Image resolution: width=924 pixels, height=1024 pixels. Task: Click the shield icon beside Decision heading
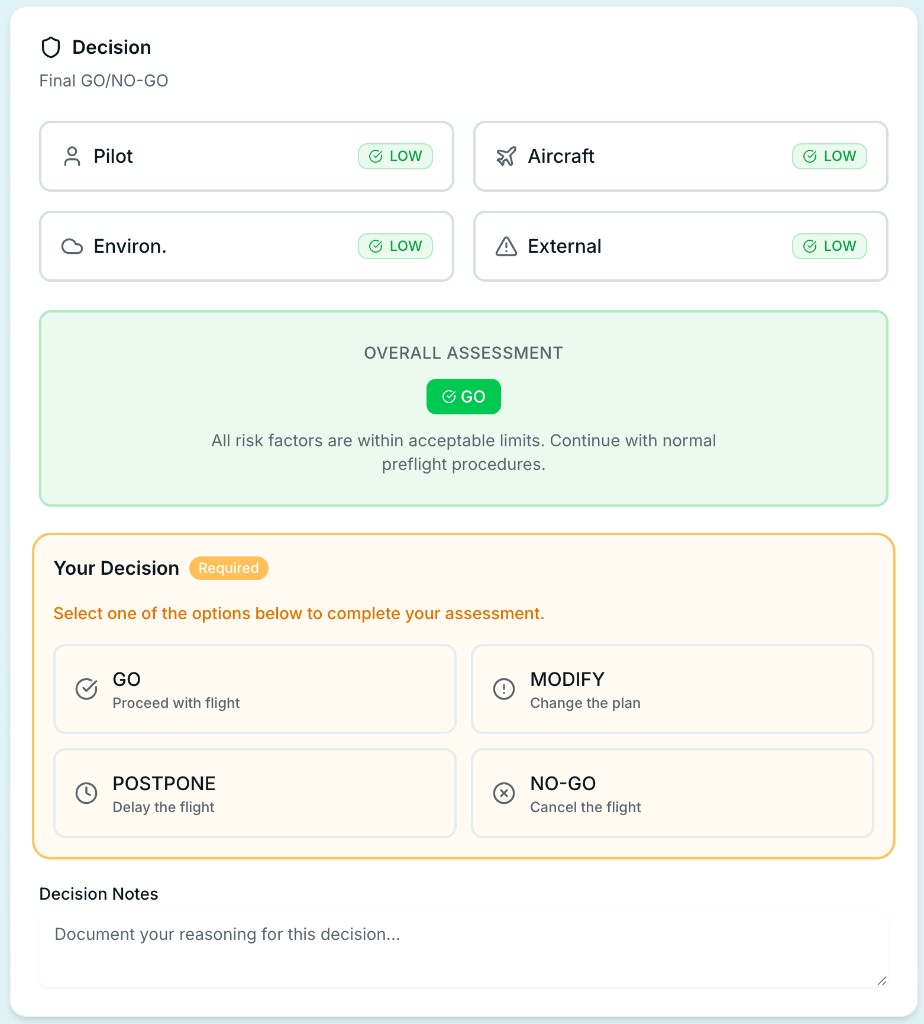pos(51,48)
